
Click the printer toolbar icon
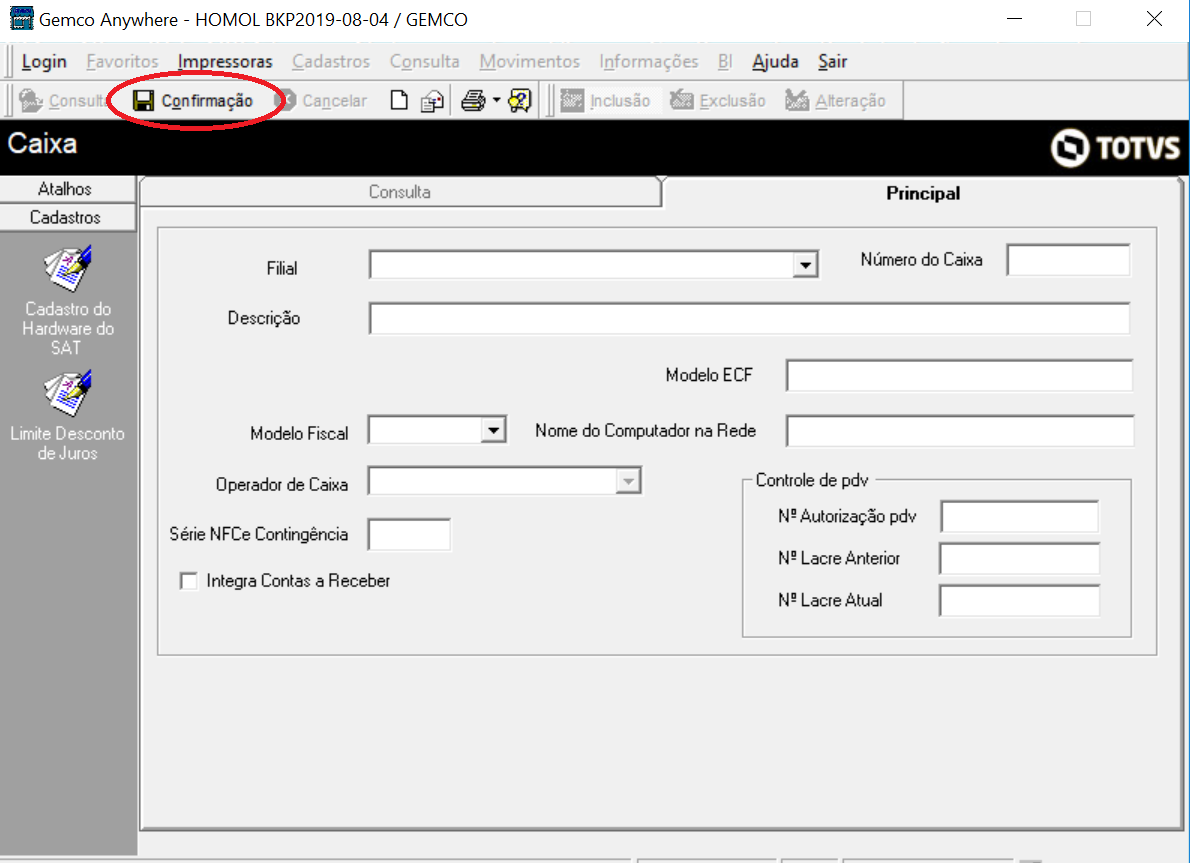coord(473,100)
